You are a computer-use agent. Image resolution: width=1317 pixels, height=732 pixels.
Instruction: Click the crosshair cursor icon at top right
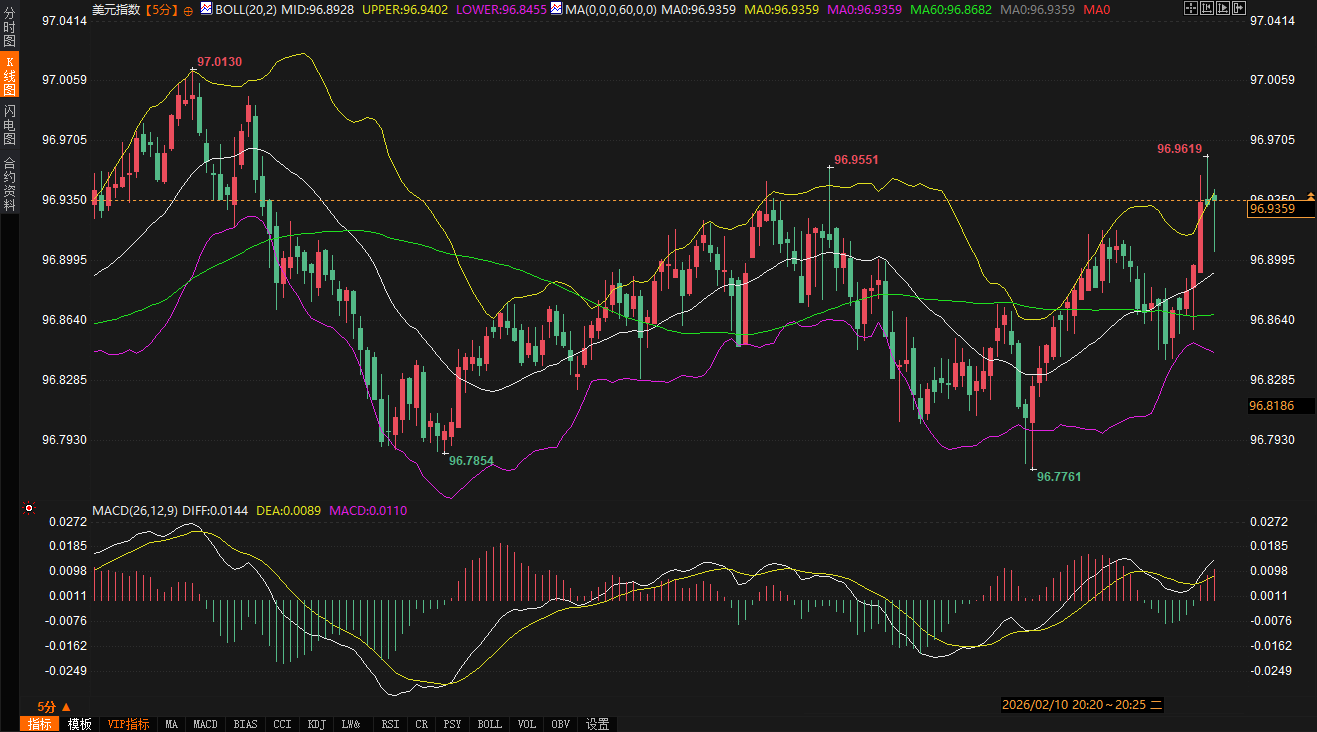(1190, 8)
